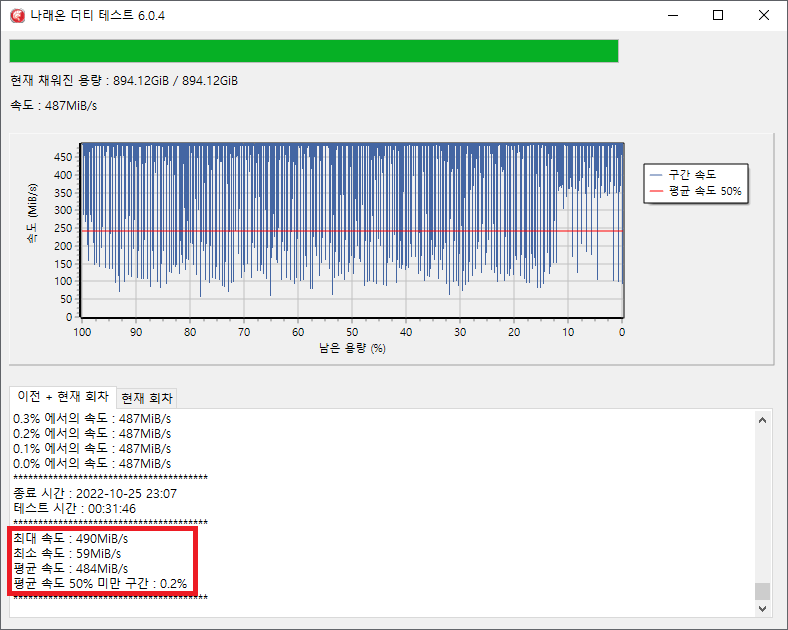788x630 pixels.
Task: Close the Dirty Test window
Action: coord(764,16)
